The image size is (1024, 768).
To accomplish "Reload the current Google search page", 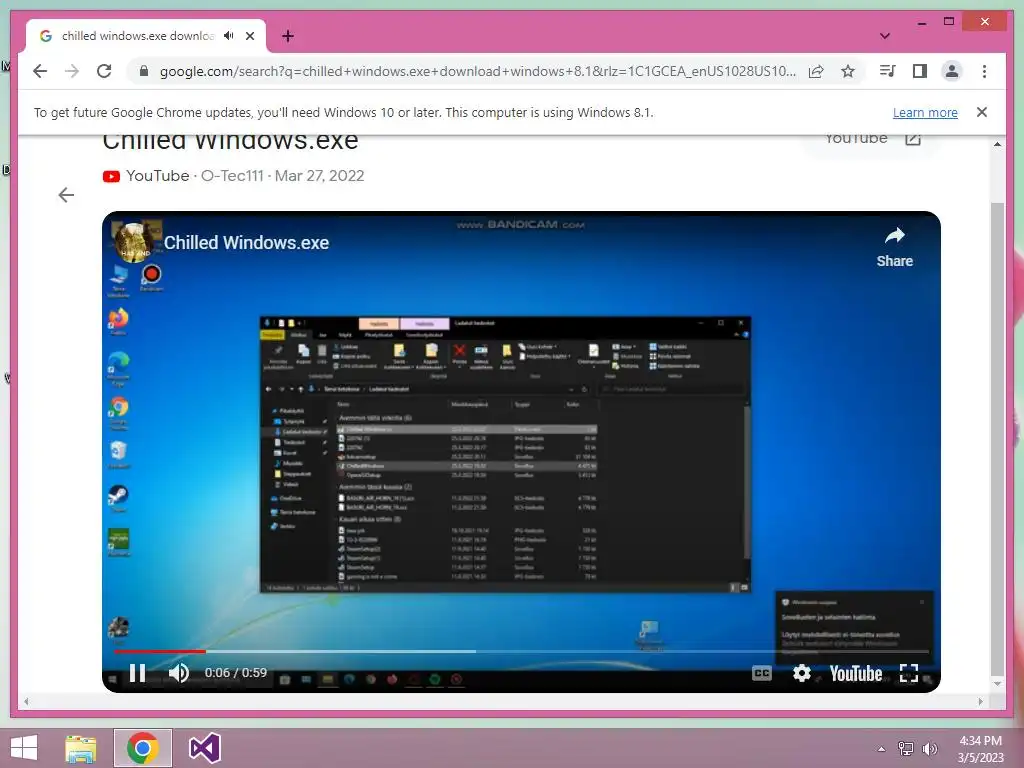I will [x=104, y=71].
